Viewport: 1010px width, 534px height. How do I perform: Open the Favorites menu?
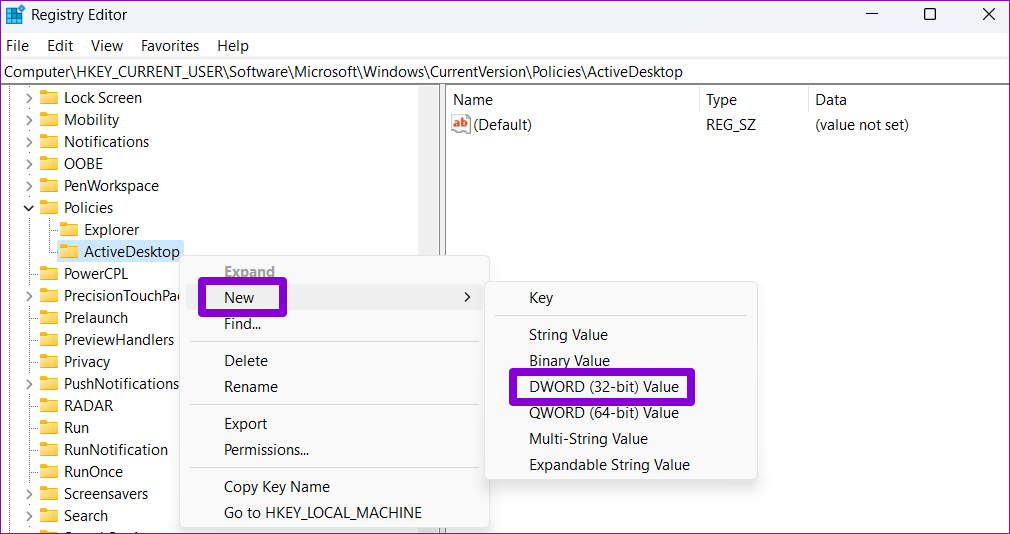click(169, 46)
